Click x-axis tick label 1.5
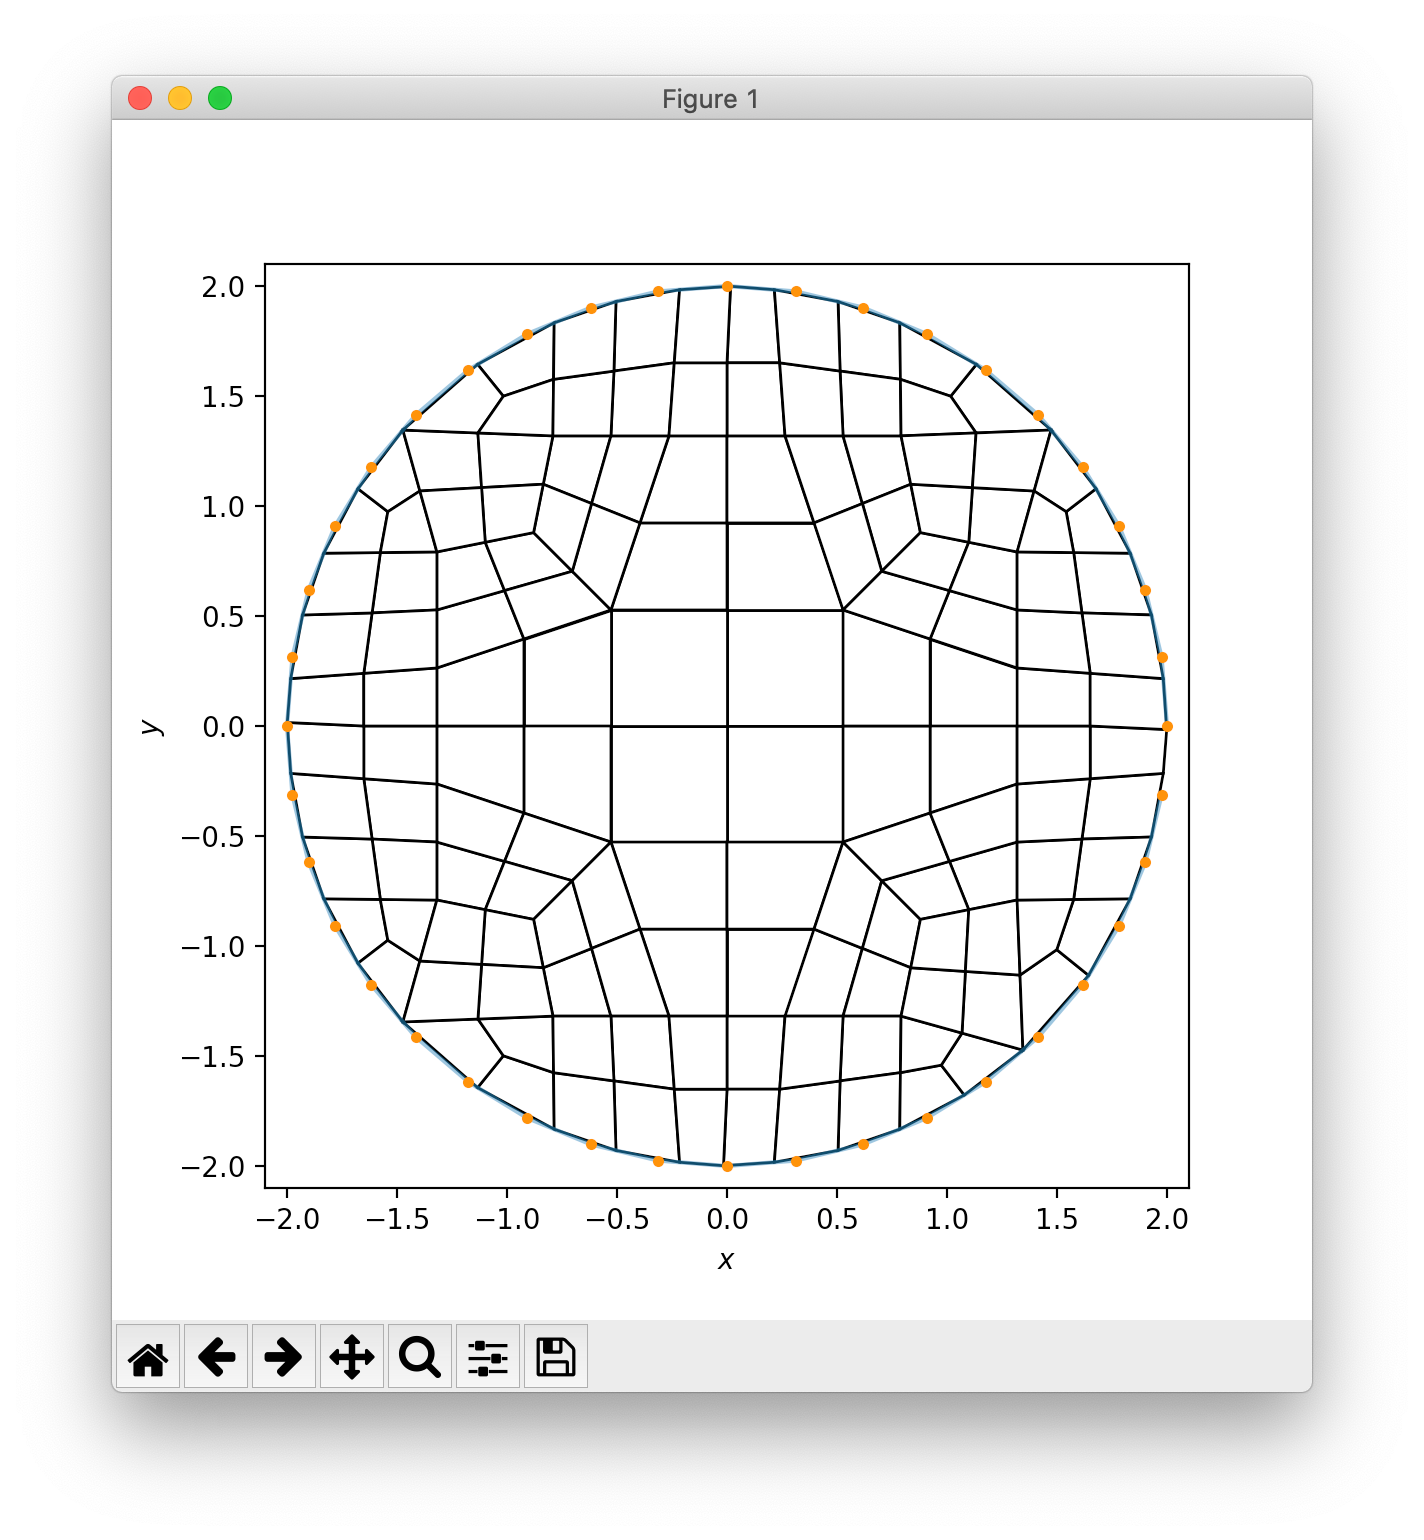1424x1540 pixels. click(x=1057, y=1219)
